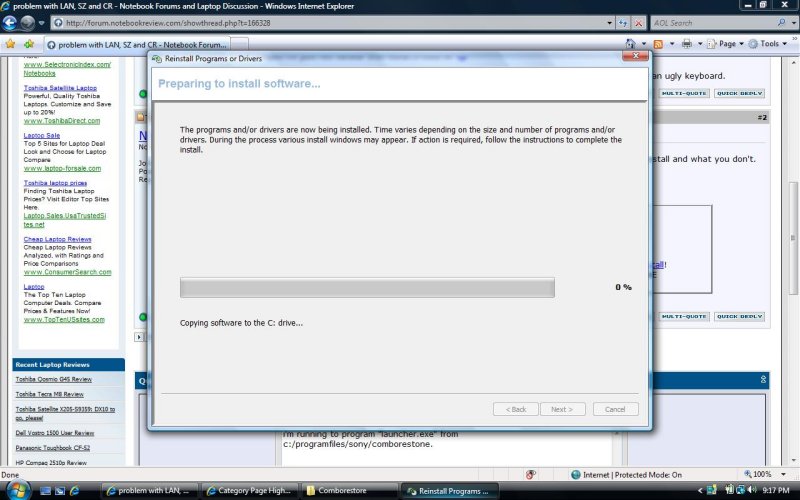Open the Tools menu
The height and width of the screenshot is (500, 800).
(768, 44)
